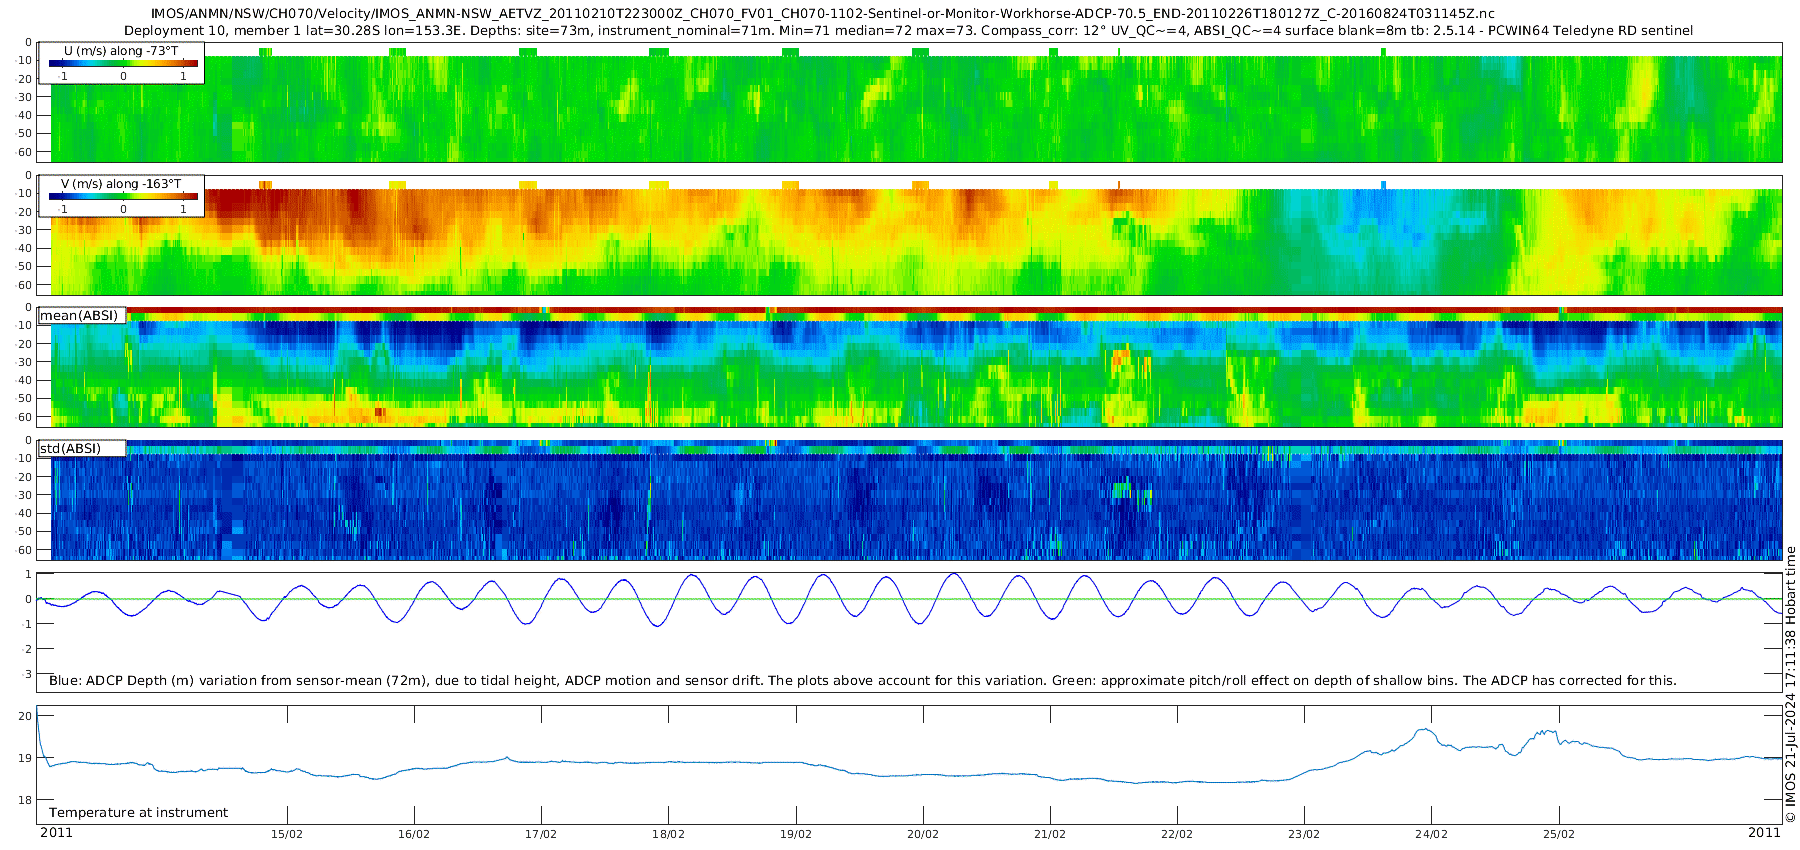Image resolution: width=1800 pixels, height=850 pixels.
Task: Click the 15/02 date tick label
Action: 287,834
